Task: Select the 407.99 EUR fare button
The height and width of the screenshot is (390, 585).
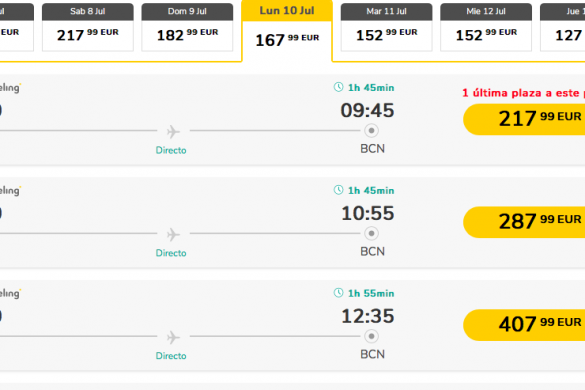Action: click(x=524, y=325)
